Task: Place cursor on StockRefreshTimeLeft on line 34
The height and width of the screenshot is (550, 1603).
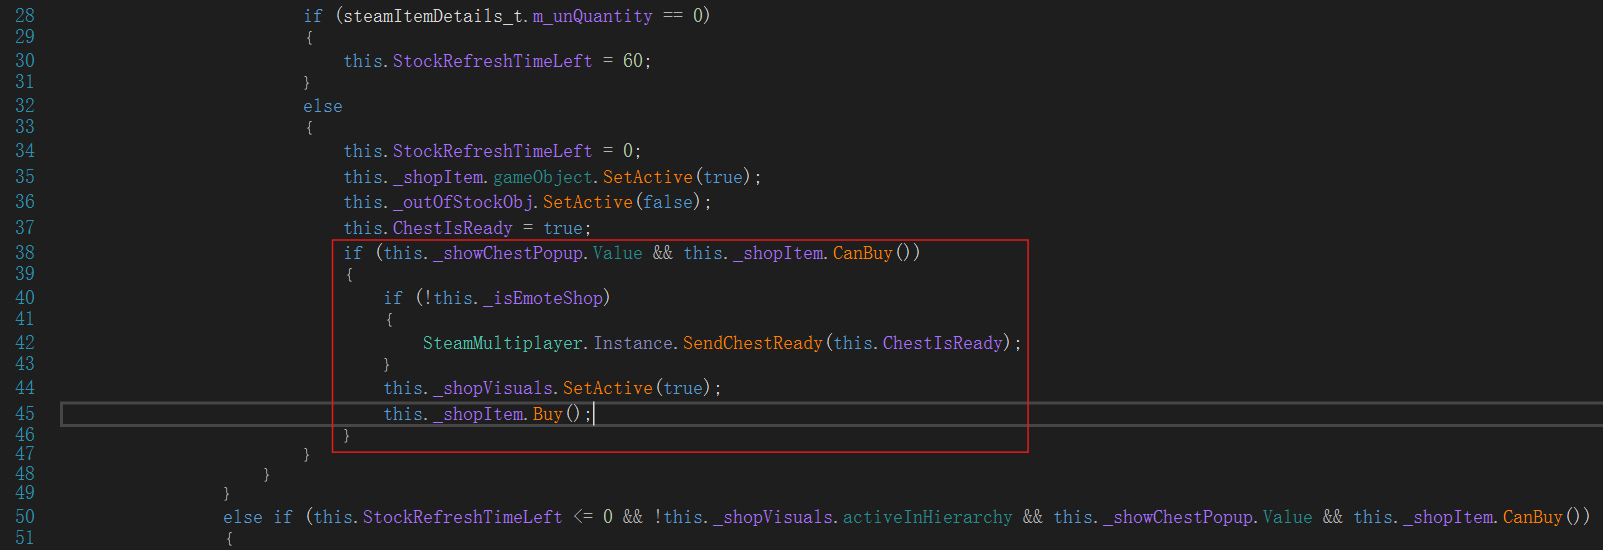Action: pyautogui.click(x=492, y=151)
